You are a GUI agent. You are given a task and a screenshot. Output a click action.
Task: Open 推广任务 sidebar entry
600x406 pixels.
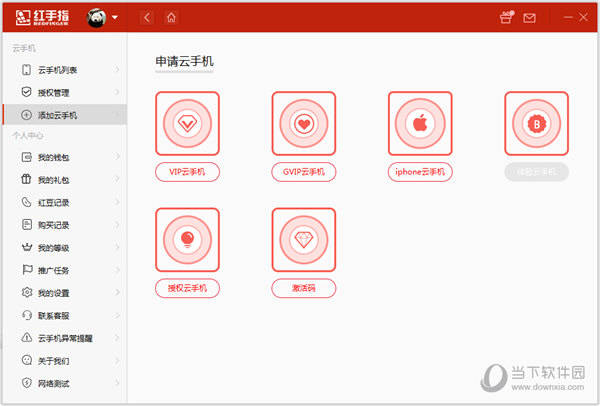(65, 270)
